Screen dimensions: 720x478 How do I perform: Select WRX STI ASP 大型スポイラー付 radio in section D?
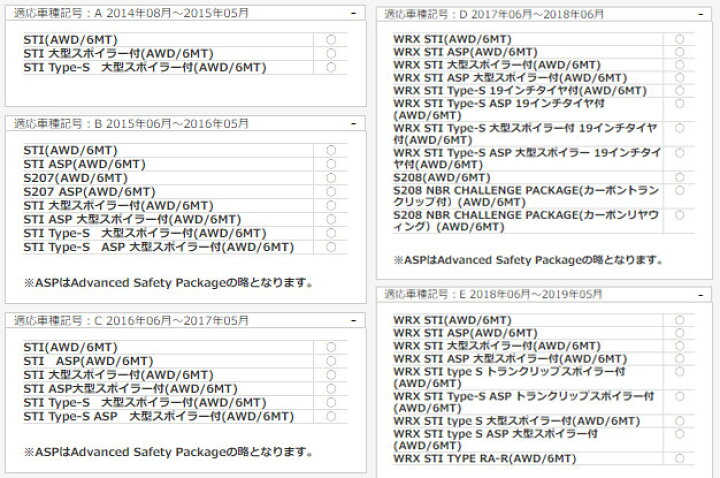(x=680, y=78)
